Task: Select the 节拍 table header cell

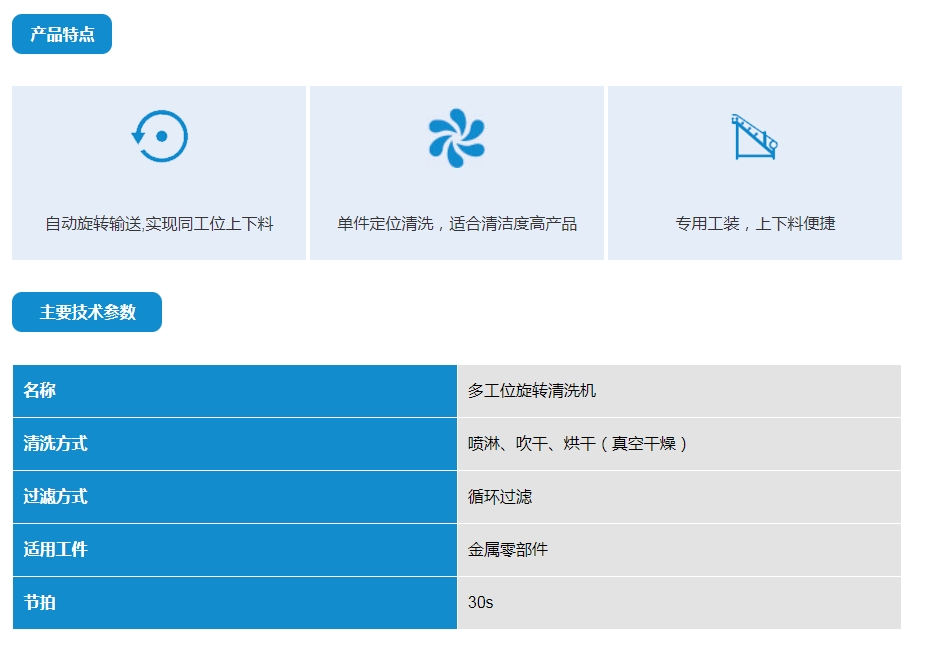Action: 234,603
